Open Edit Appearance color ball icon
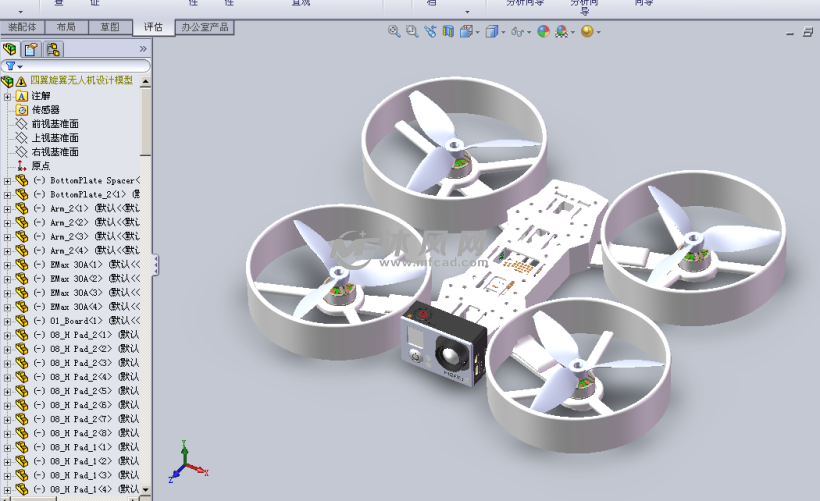This screenshot has height=501, width=820. 543,31
